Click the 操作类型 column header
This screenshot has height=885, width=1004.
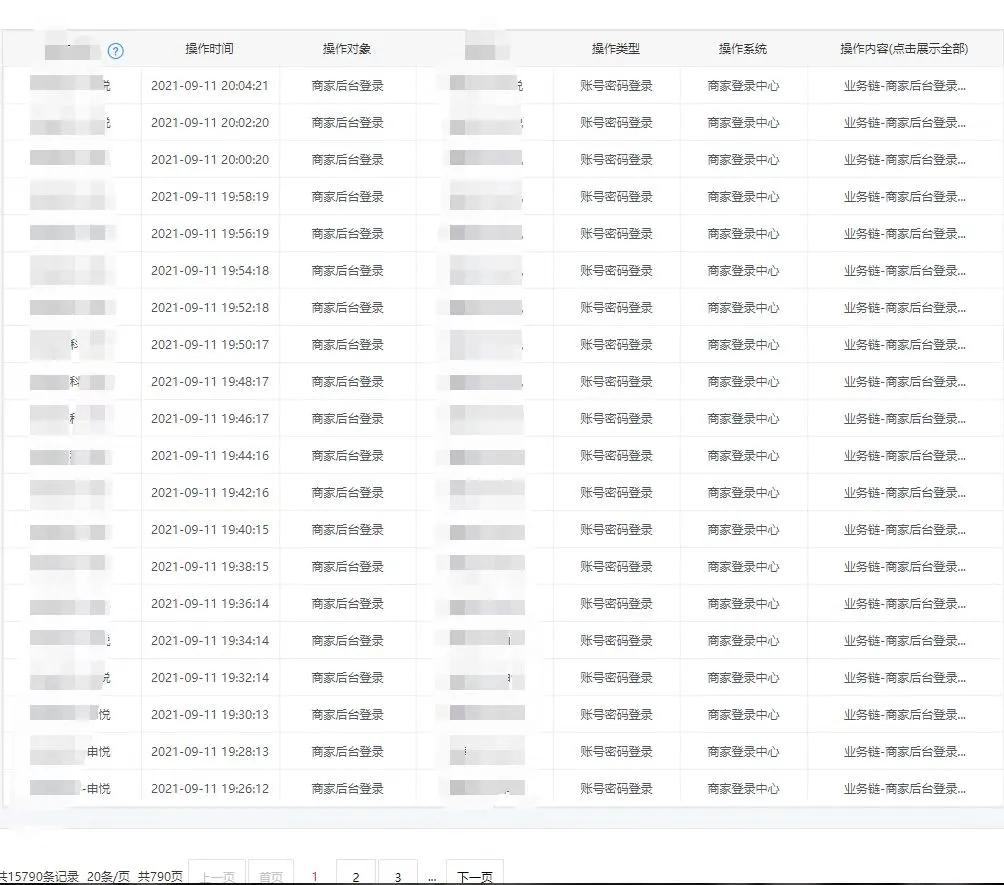pos(614,48)
